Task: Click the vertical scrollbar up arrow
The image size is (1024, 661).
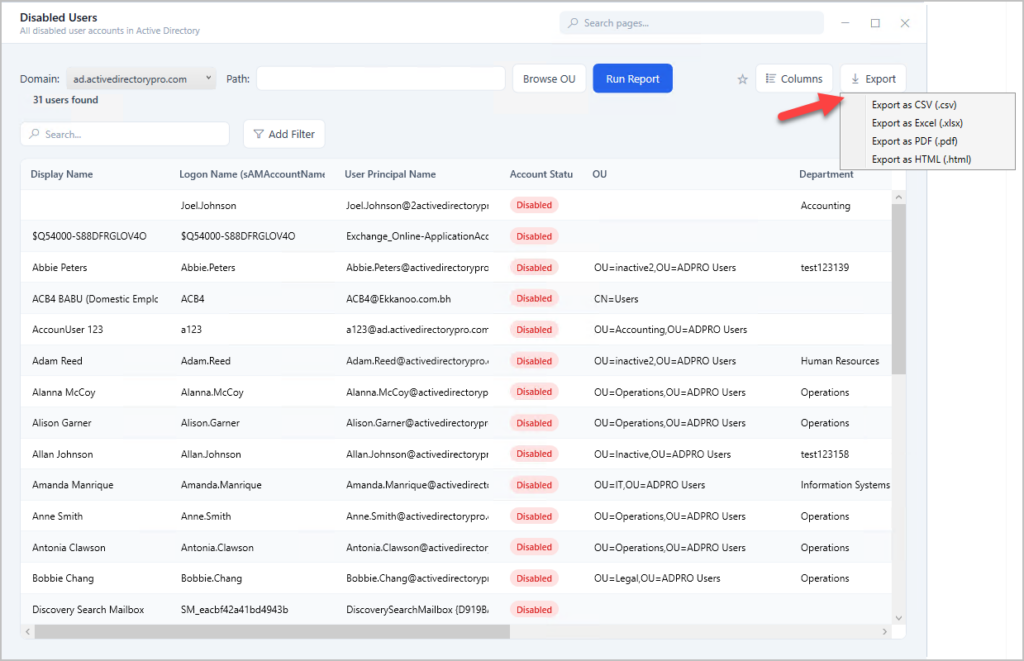Action: (899, 197)
